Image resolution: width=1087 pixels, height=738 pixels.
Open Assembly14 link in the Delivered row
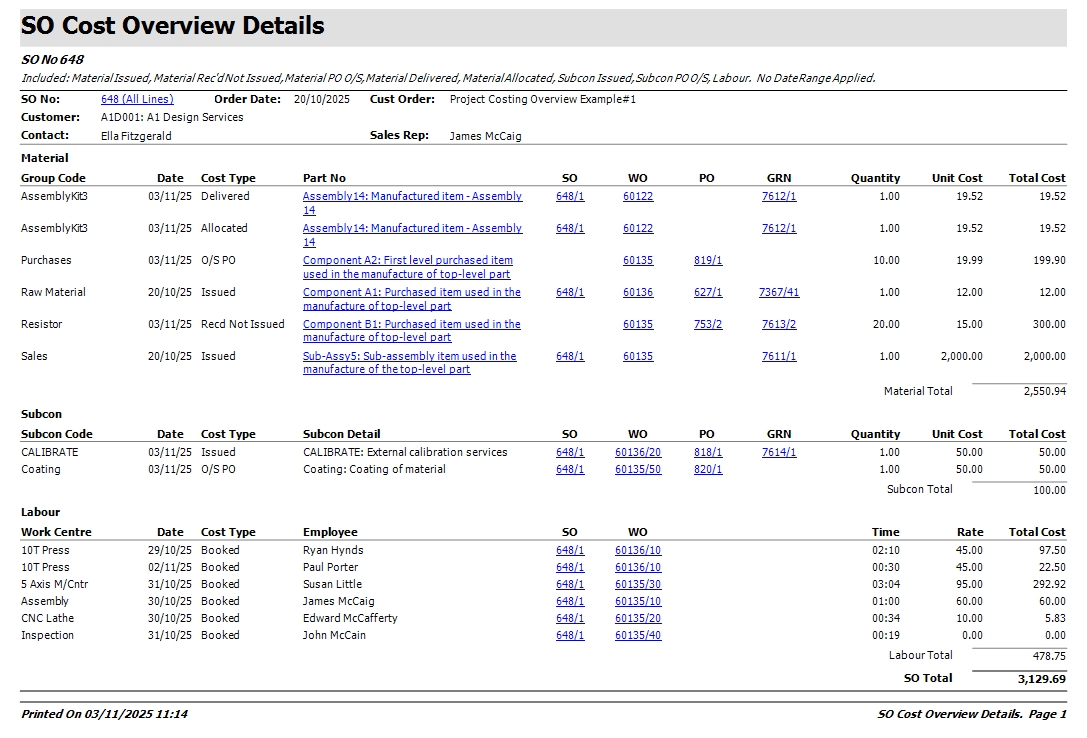pos(412,197)
